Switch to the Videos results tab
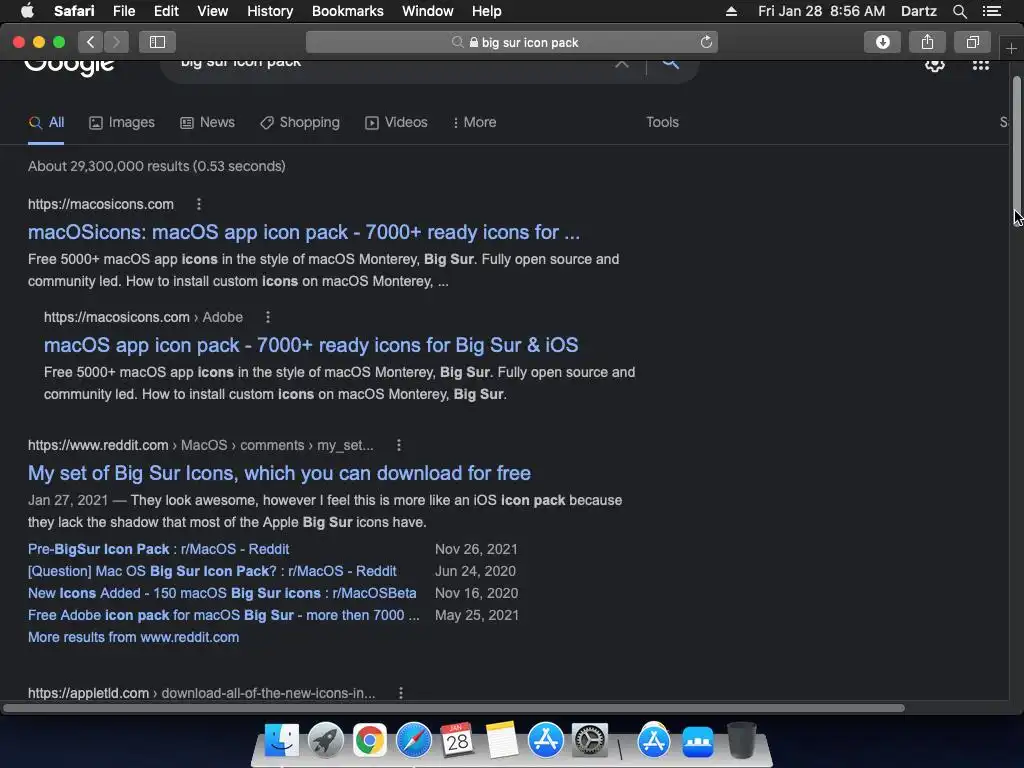1024x768 pixels. (396, 122)
